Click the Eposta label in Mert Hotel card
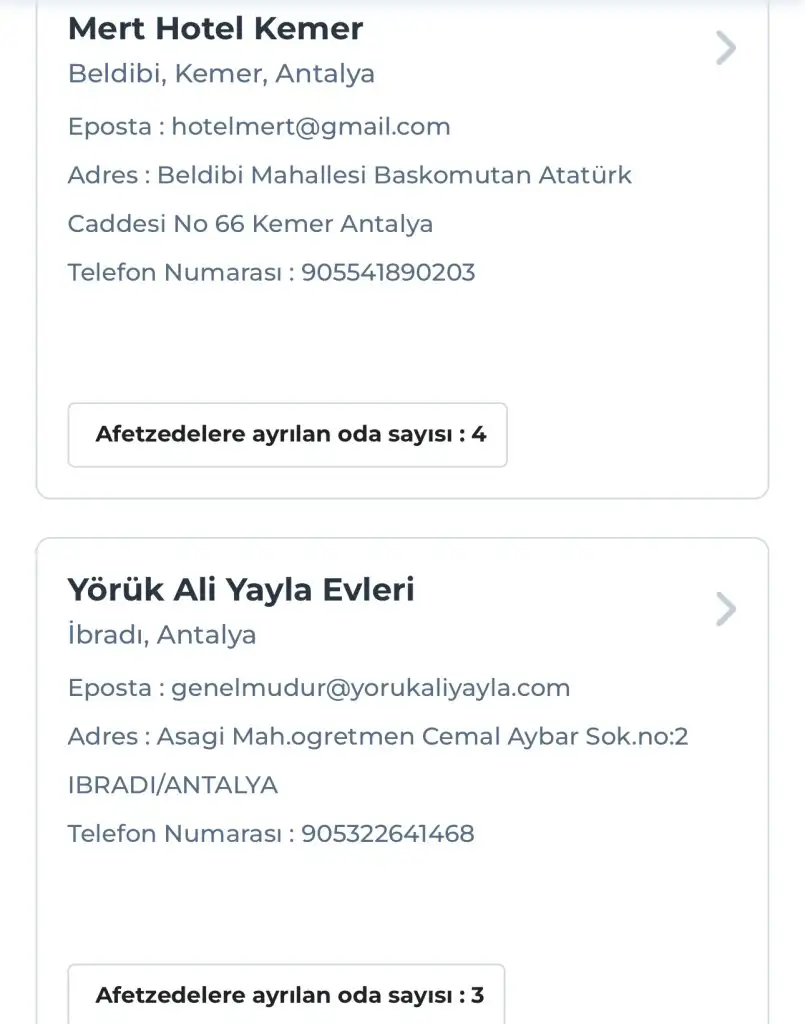 point(110,127)
